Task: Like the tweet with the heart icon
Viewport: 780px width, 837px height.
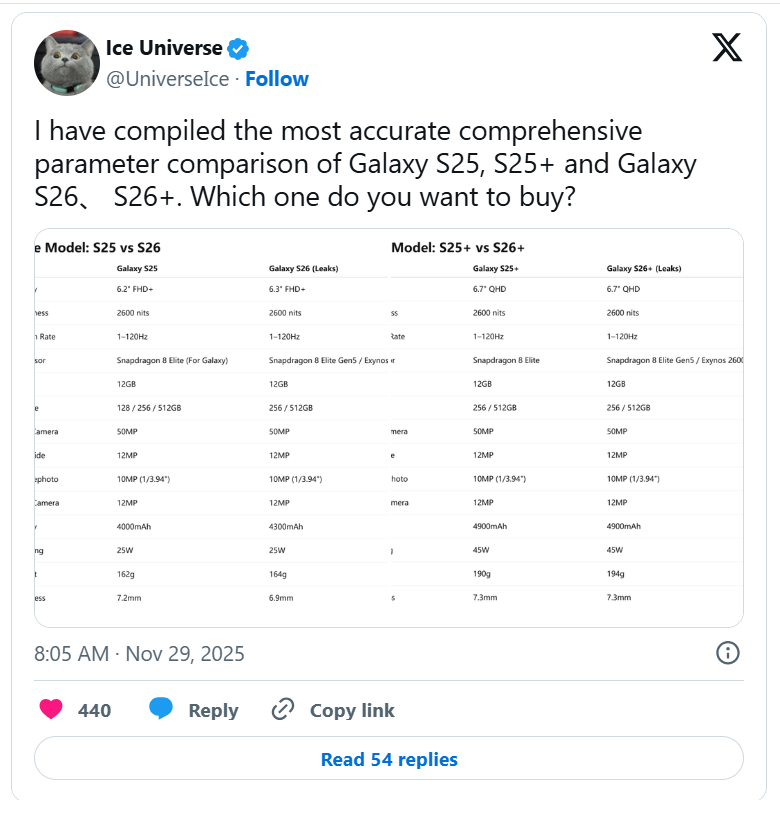Action: [51, 710]
